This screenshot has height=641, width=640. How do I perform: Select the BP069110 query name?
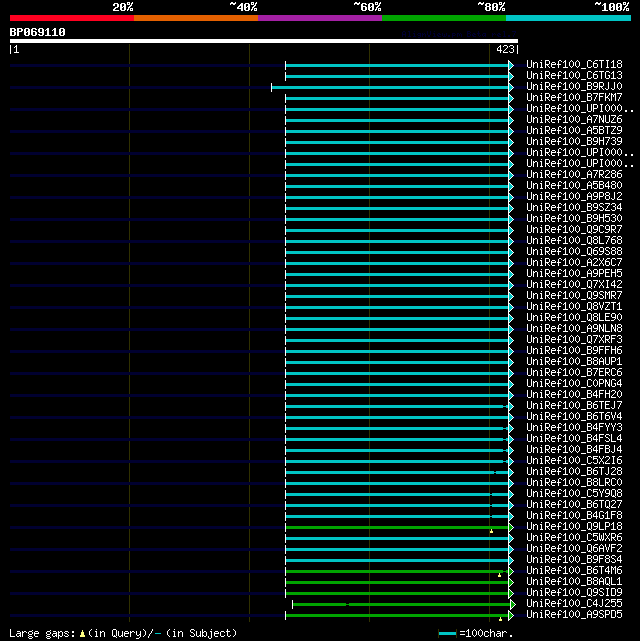[37, 32]
